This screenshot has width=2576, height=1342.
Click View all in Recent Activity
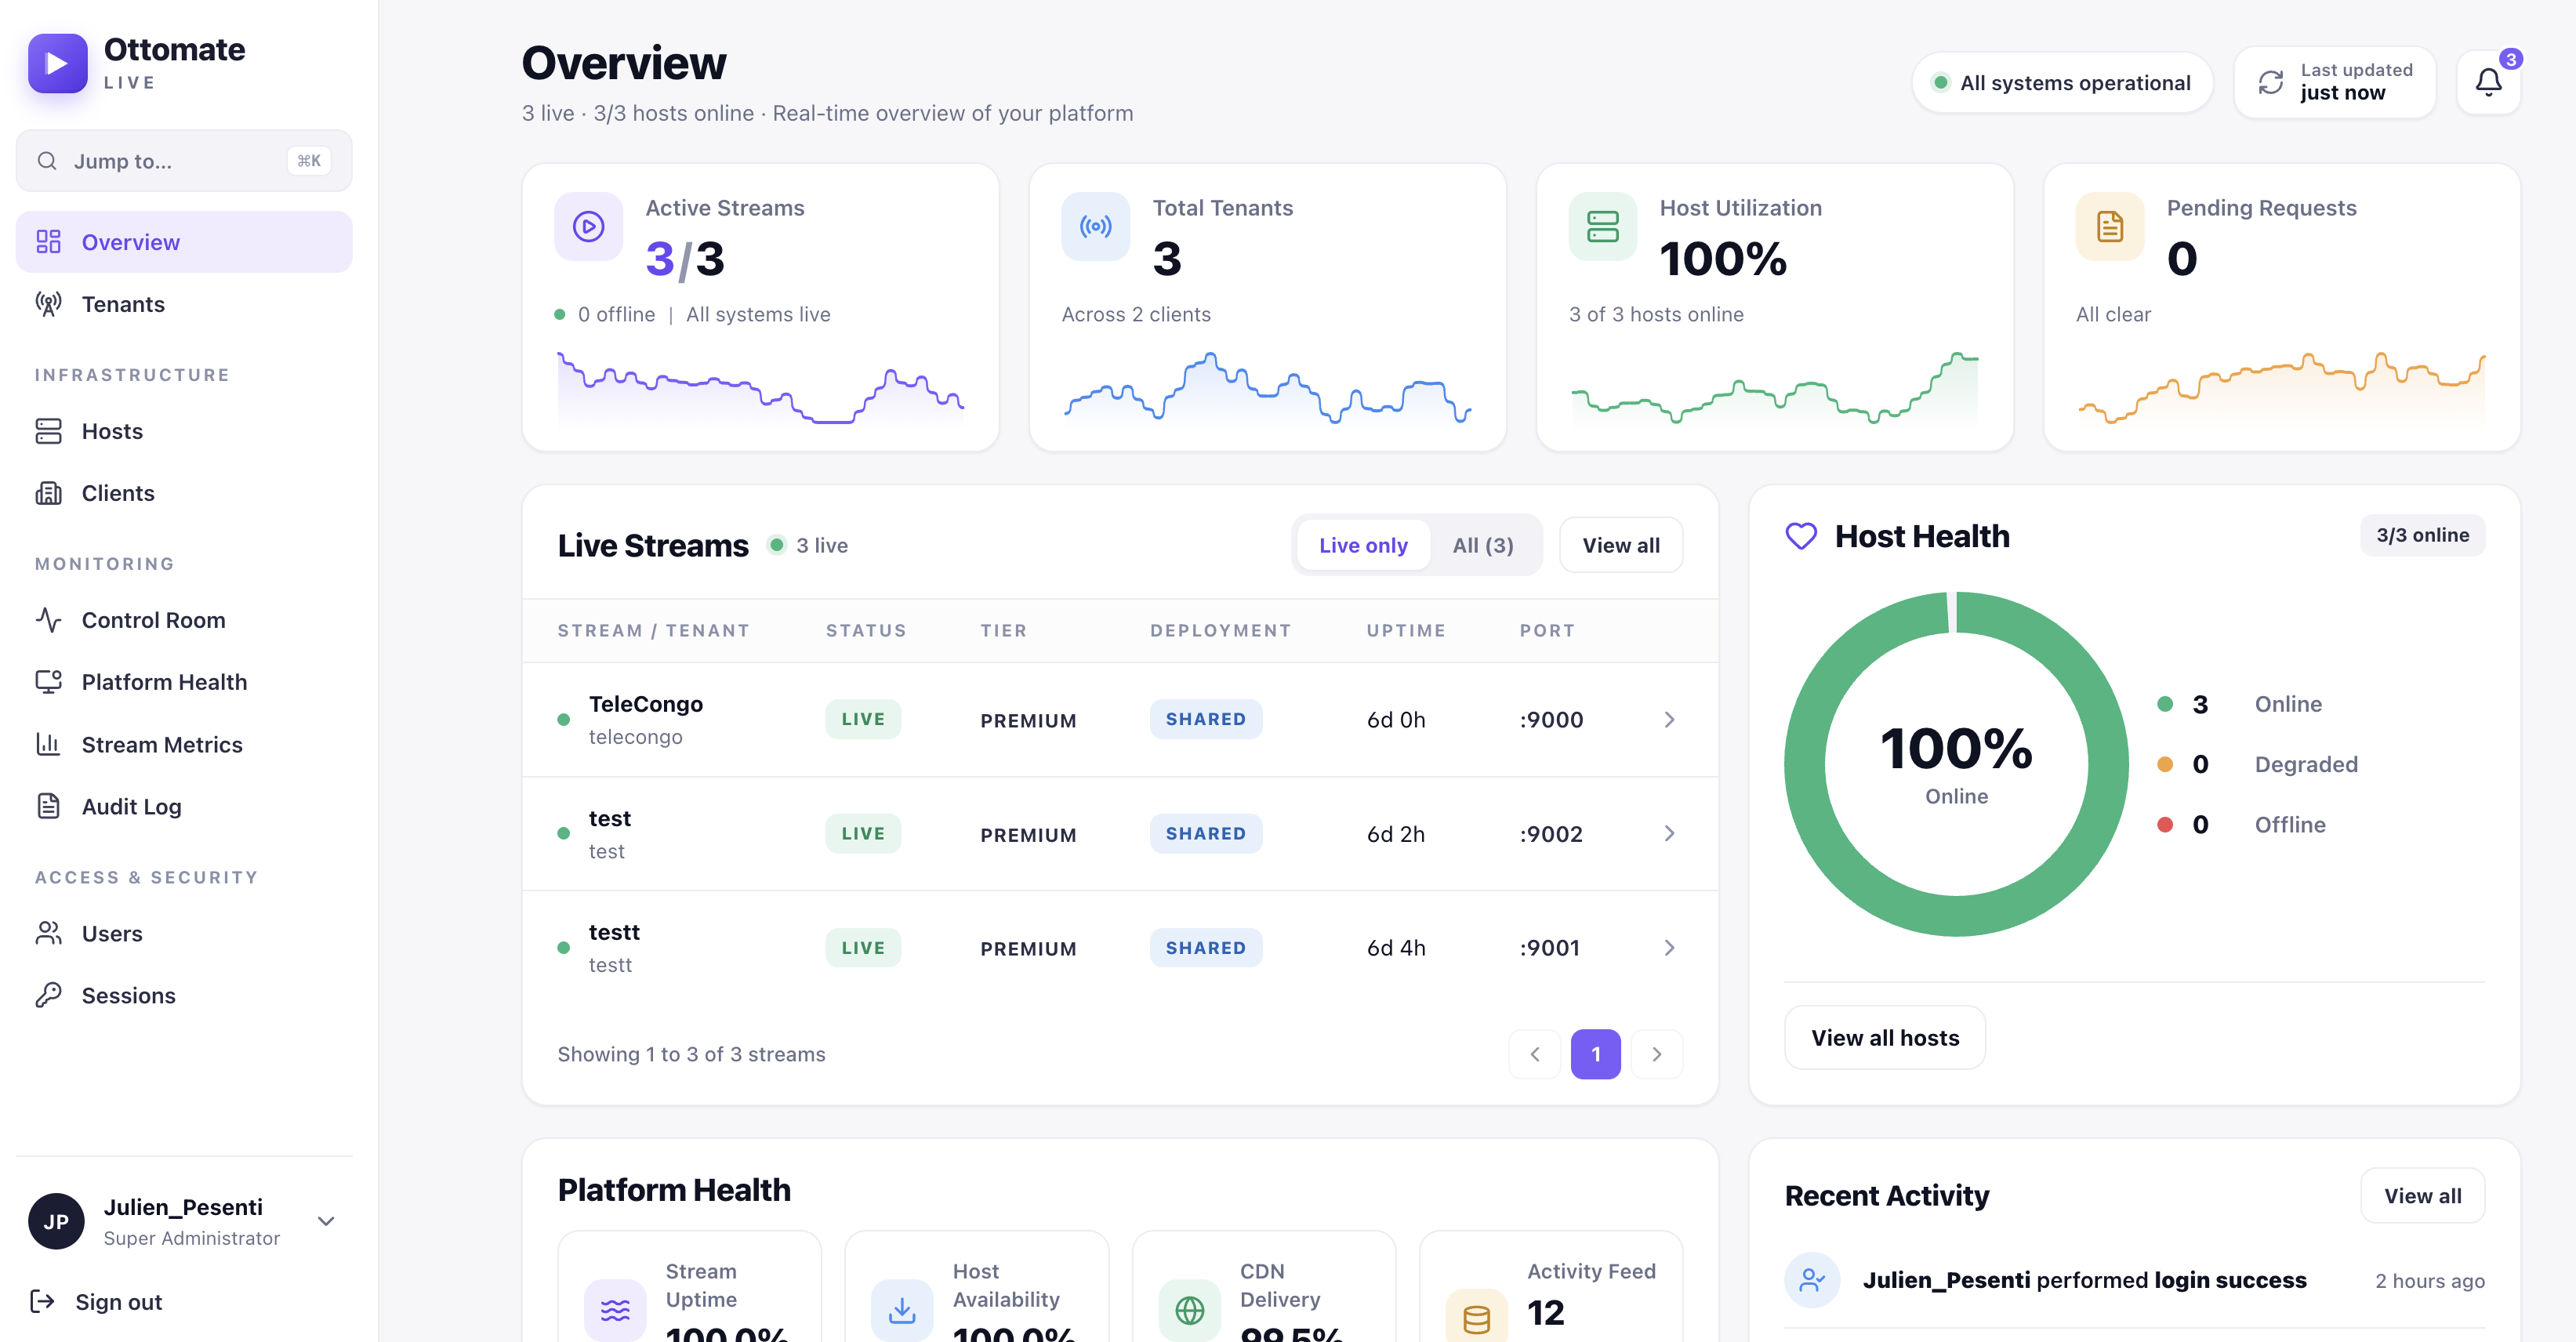click(2423, 1195)
